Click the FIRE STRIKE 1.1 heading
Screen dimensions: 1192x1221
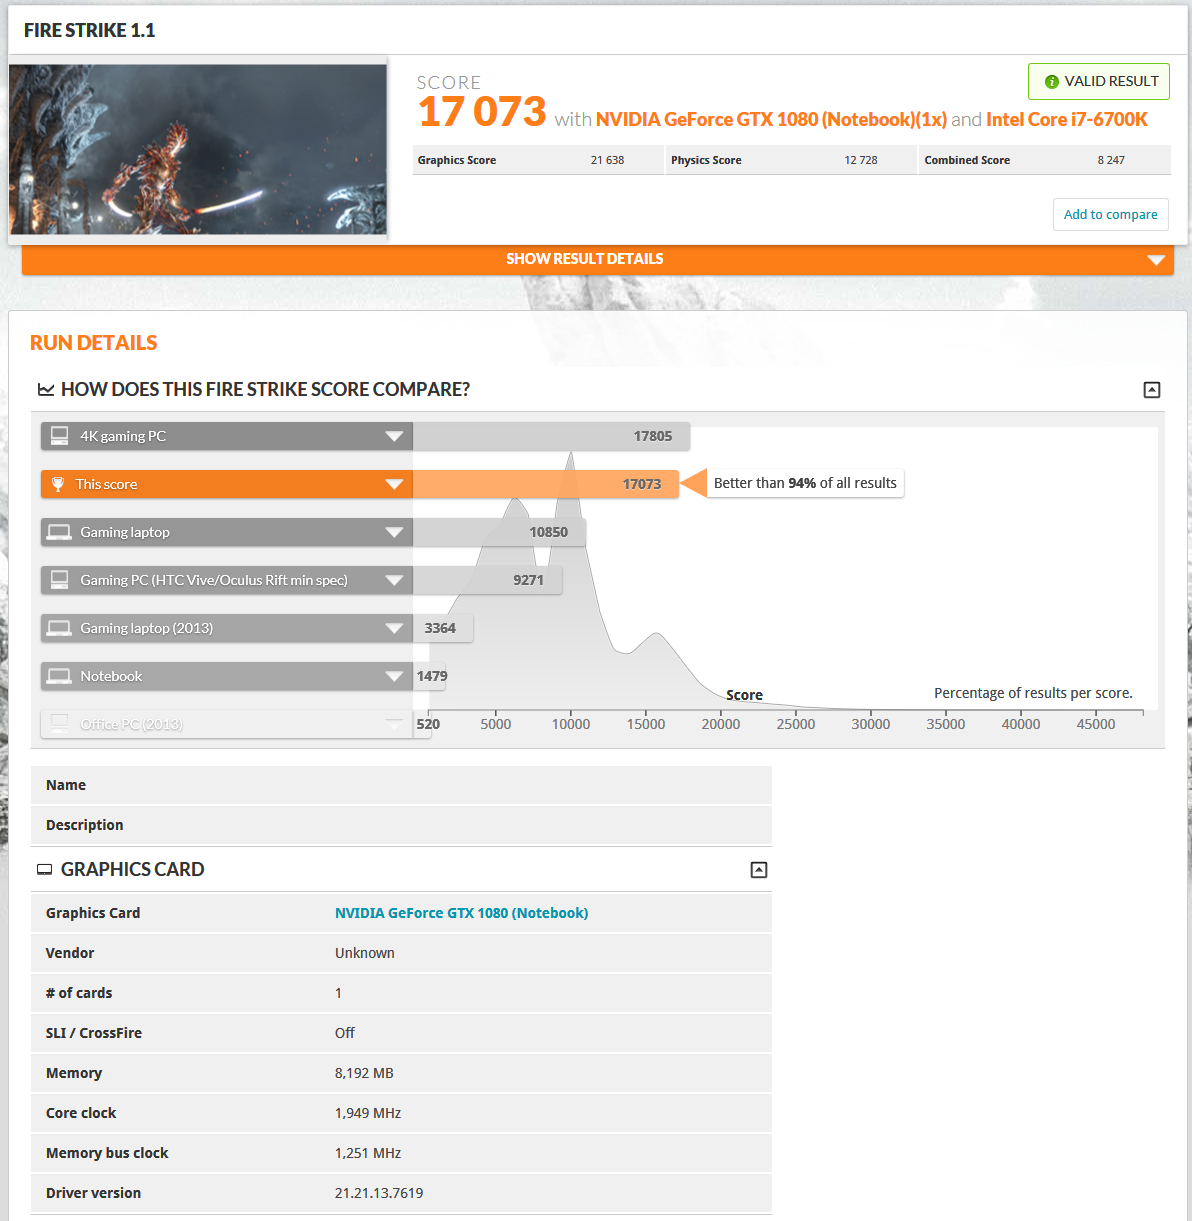click(x=90, y=30)
